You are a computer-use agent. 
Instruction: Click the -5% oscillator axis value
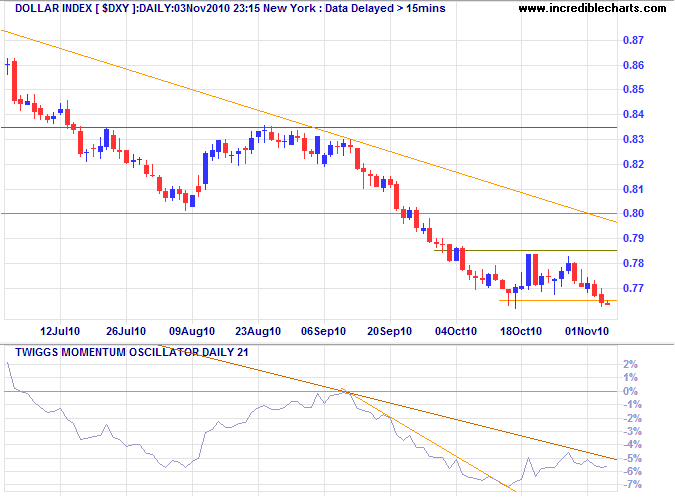point(632,458)
